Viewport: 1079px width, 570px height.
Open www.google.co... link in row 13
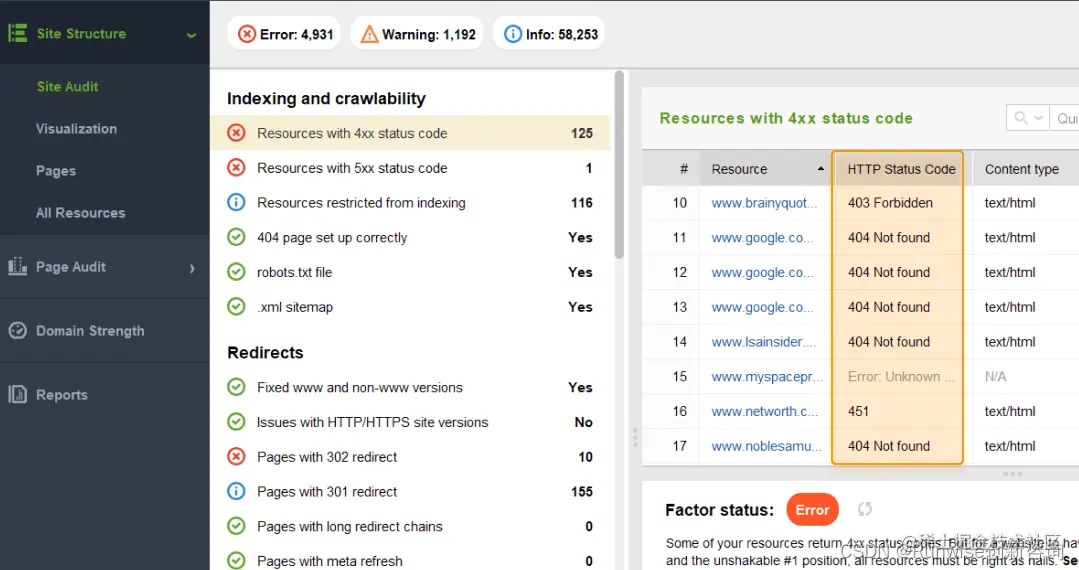762,307
